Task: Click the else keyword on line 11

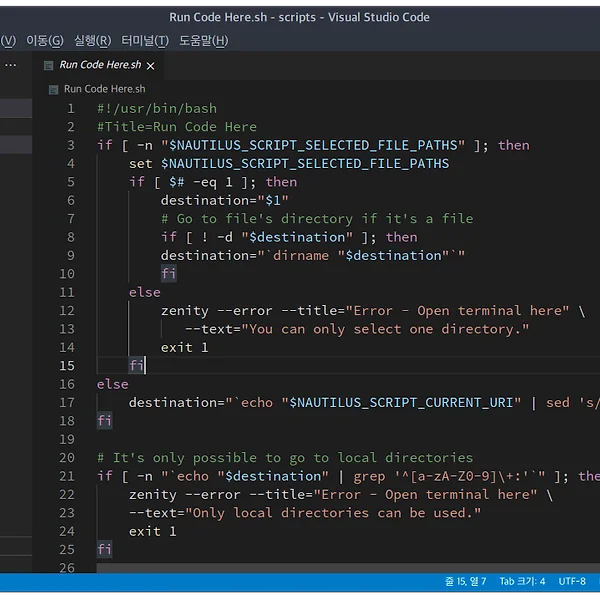Action: 145,292
